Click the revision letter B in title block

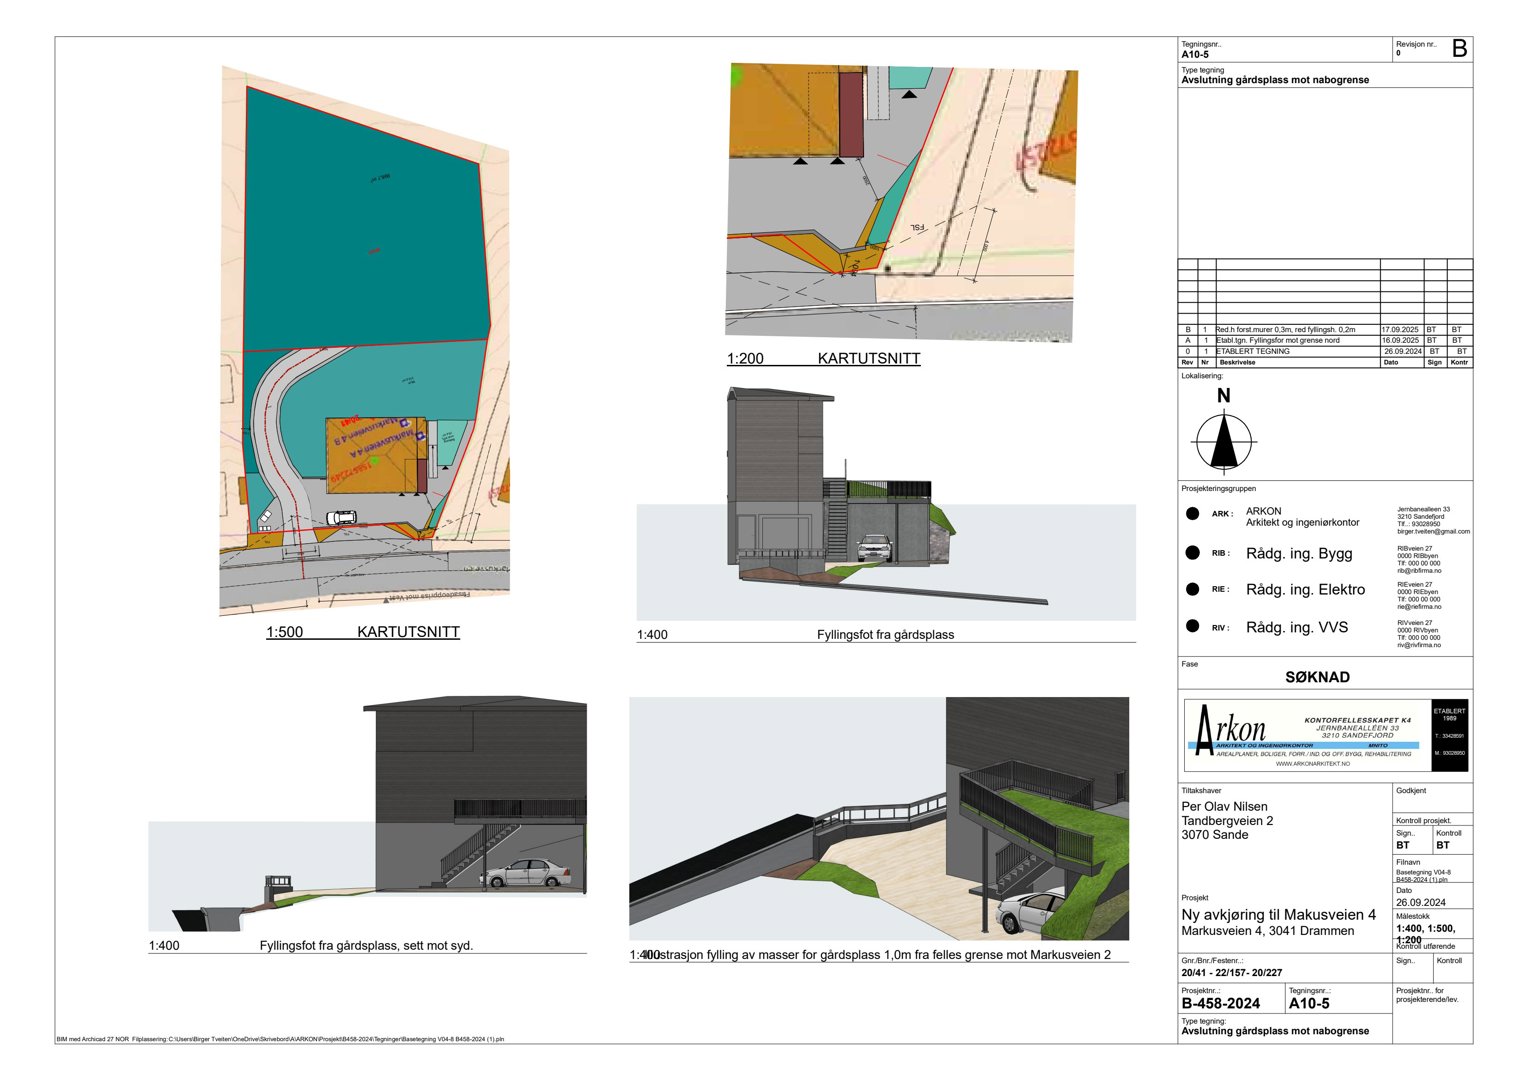coord(1461,48)
